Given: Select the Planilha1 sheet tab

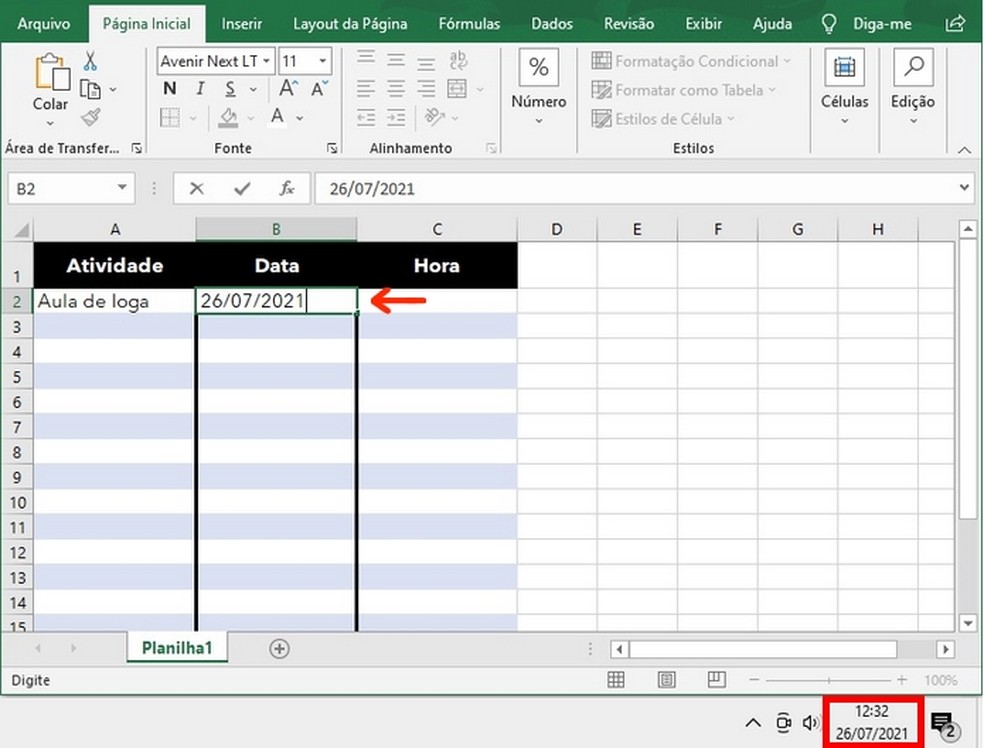Looking at the screenshot, I should (x=177, y=648).
